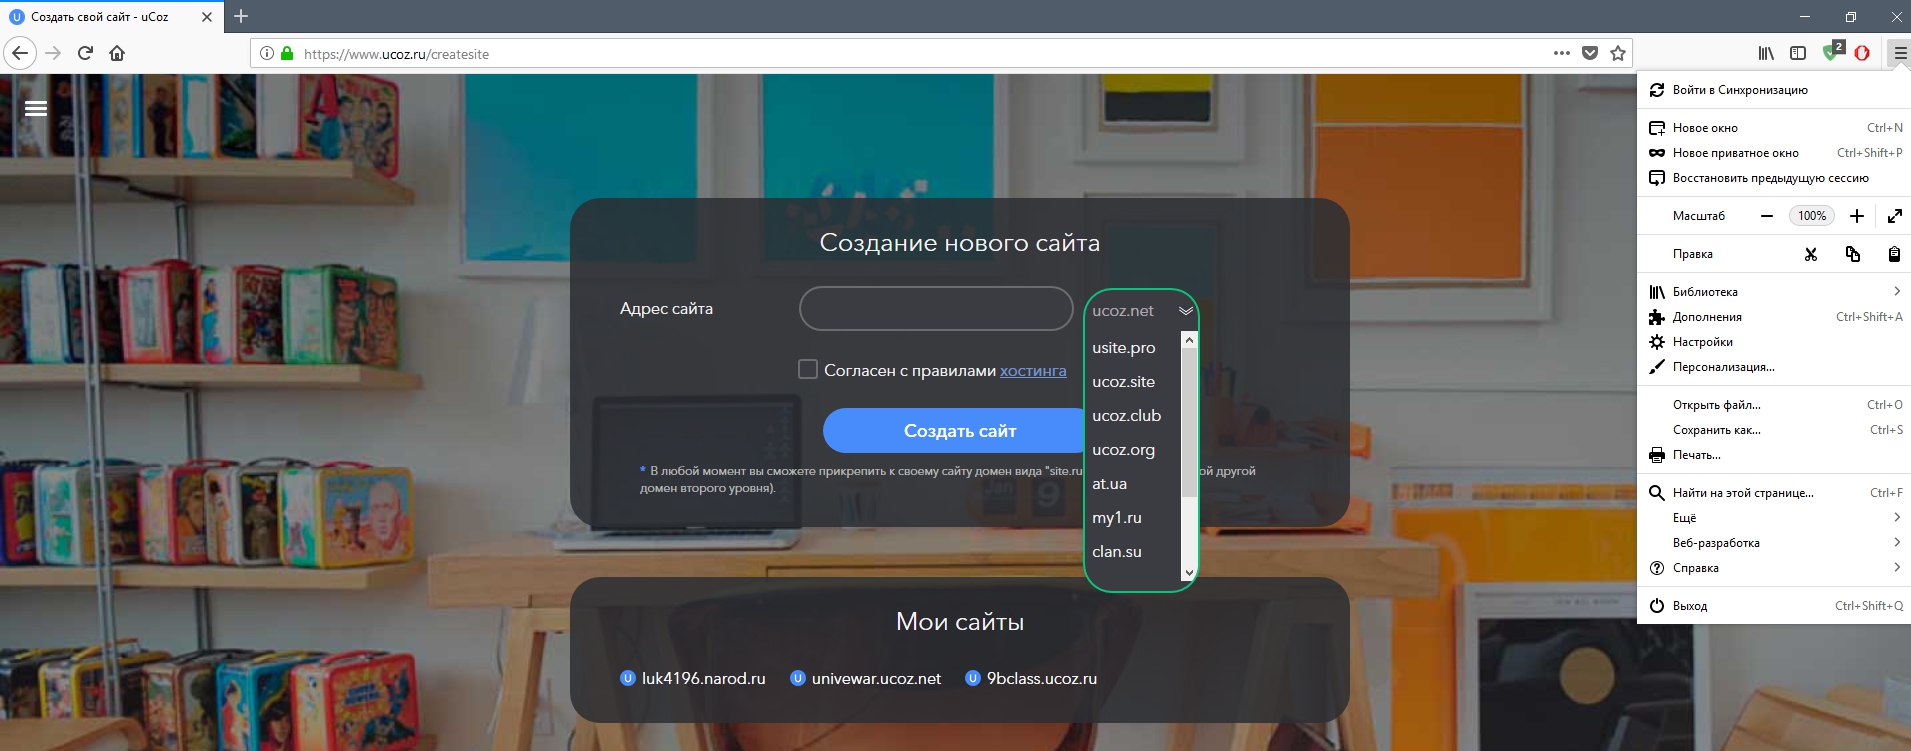Tick the 'Согласен с правилами' checkbox

pos(808,369)
